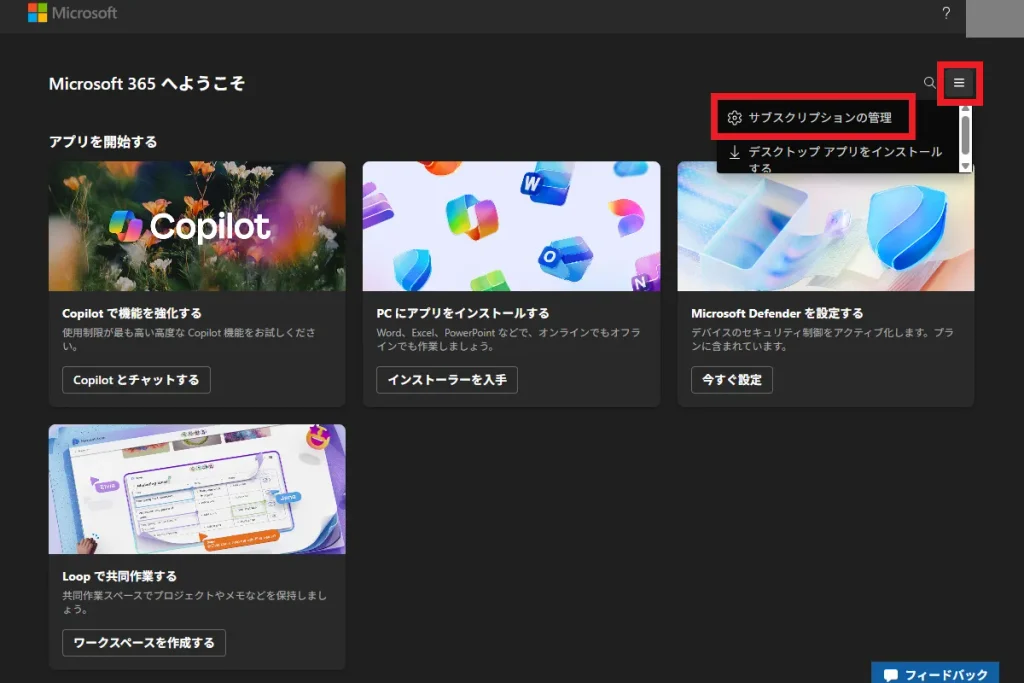The image size is (1024, 683).
Task: Click the Loop で共同作業する heading
Action: tap(120, 577)
